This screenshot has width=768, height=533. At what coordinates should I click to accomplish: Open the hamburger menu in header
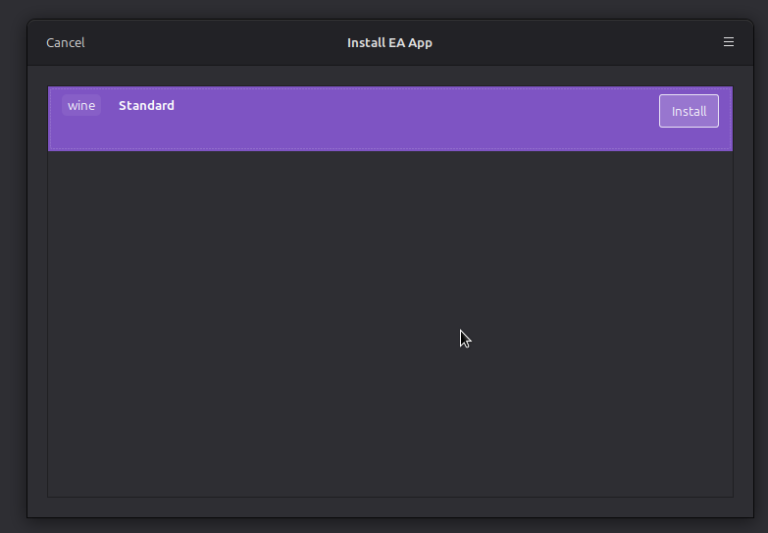click(x=728, y=42)
